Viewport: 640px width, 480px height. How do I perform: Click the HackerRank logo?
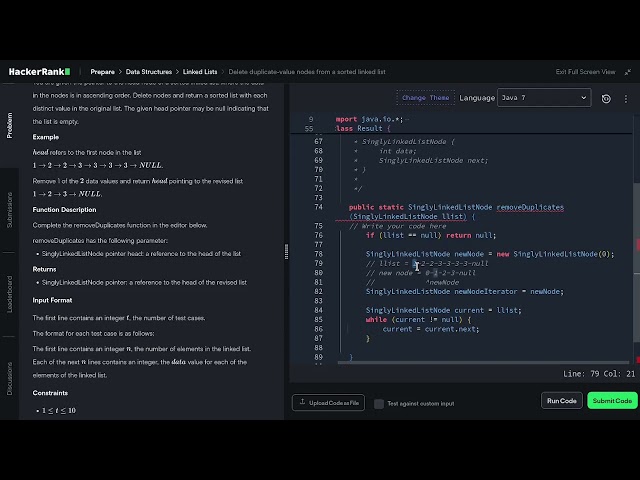click(39, 72)
